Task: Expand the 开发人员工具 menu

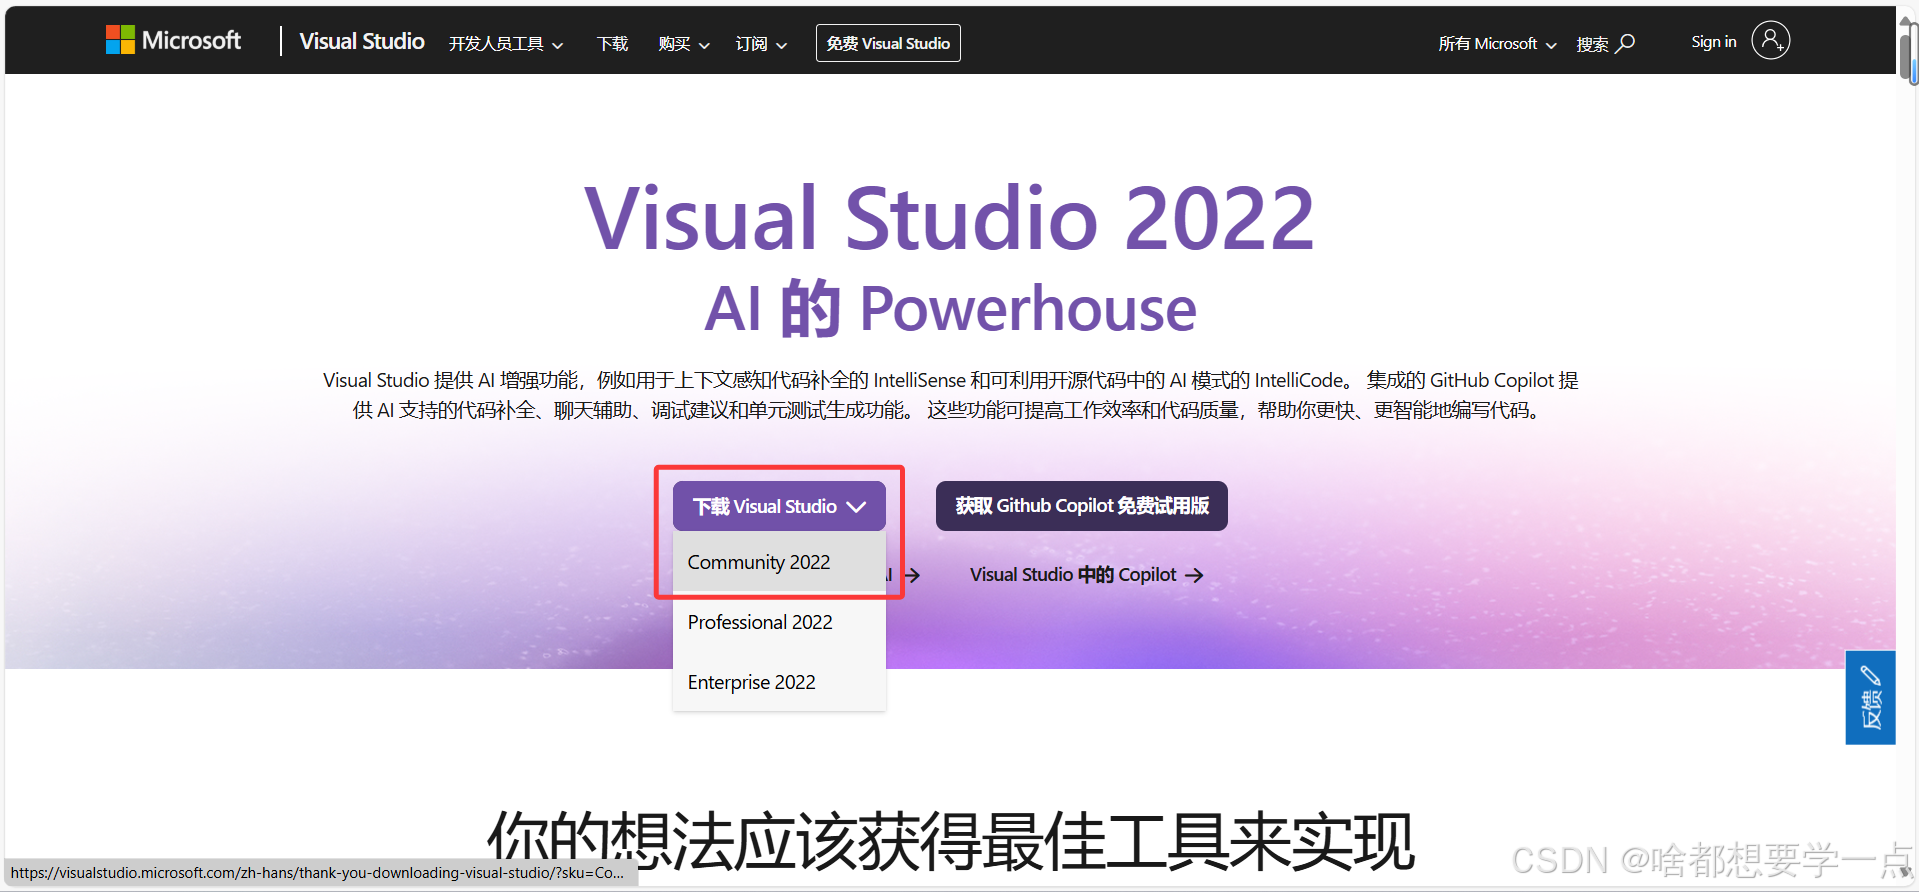Action: click(506, 44)
